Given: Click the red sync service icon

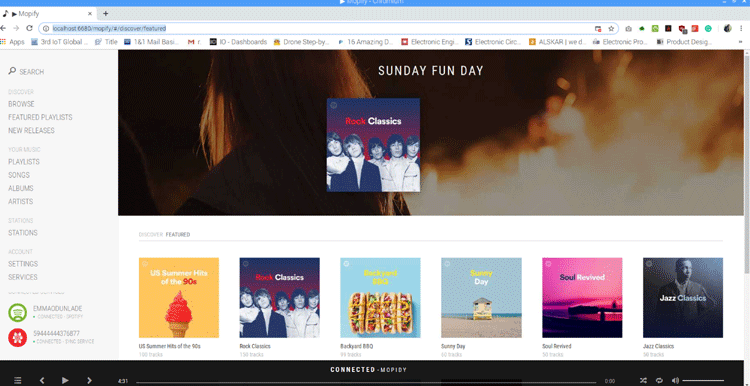Looking at the screenshot, I should (x=18, y=338).
